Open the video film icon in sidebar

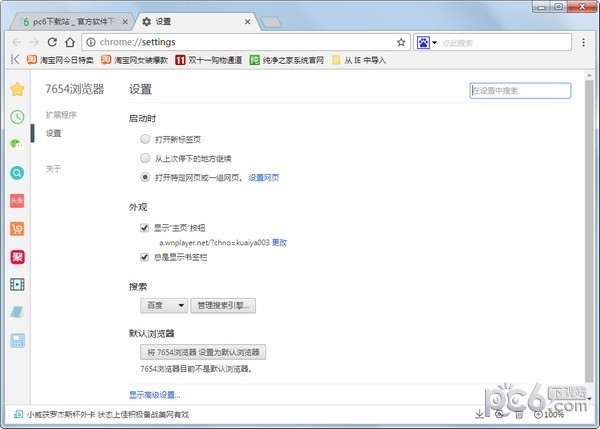(x=17, y=284)
